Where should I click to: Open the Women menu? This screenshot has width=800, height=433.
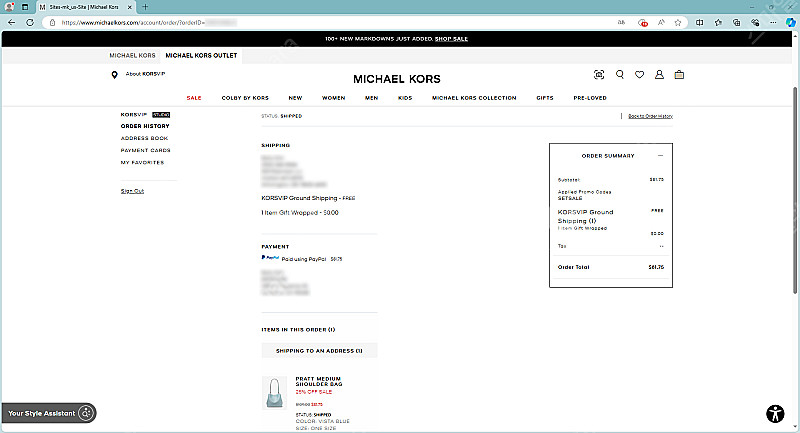pos(334,98)
